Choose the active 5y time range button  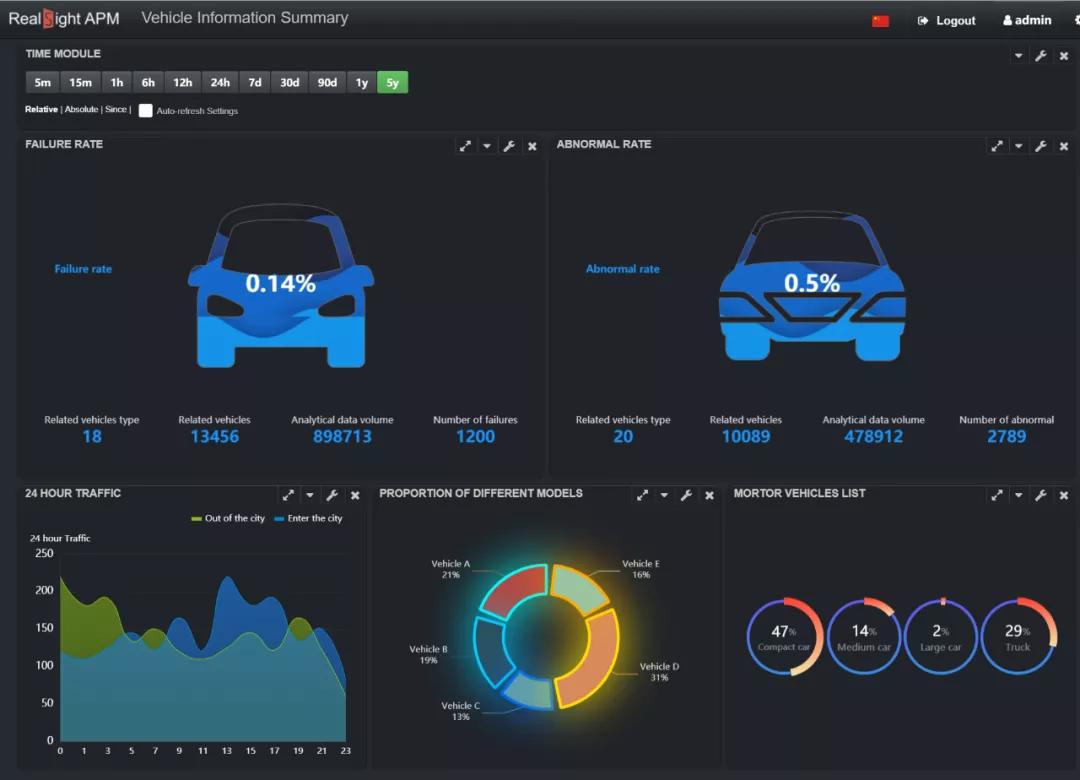click(393, 82)
